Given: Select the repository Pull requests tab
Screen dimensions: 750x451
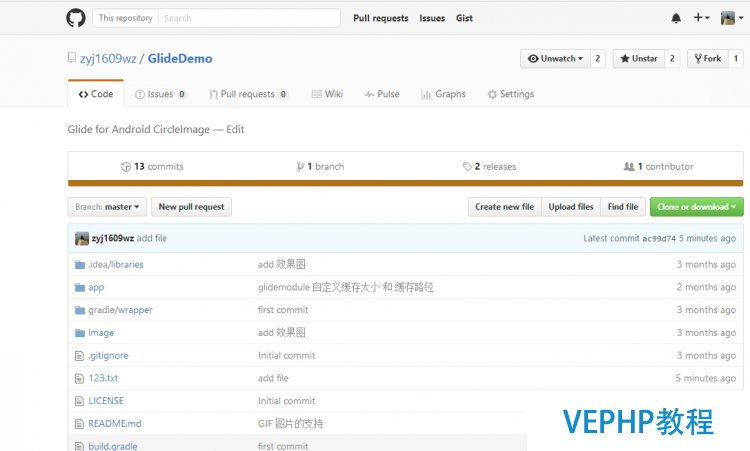Looking at the screenshot, I should pyautogui.click(x=248, y=94).
